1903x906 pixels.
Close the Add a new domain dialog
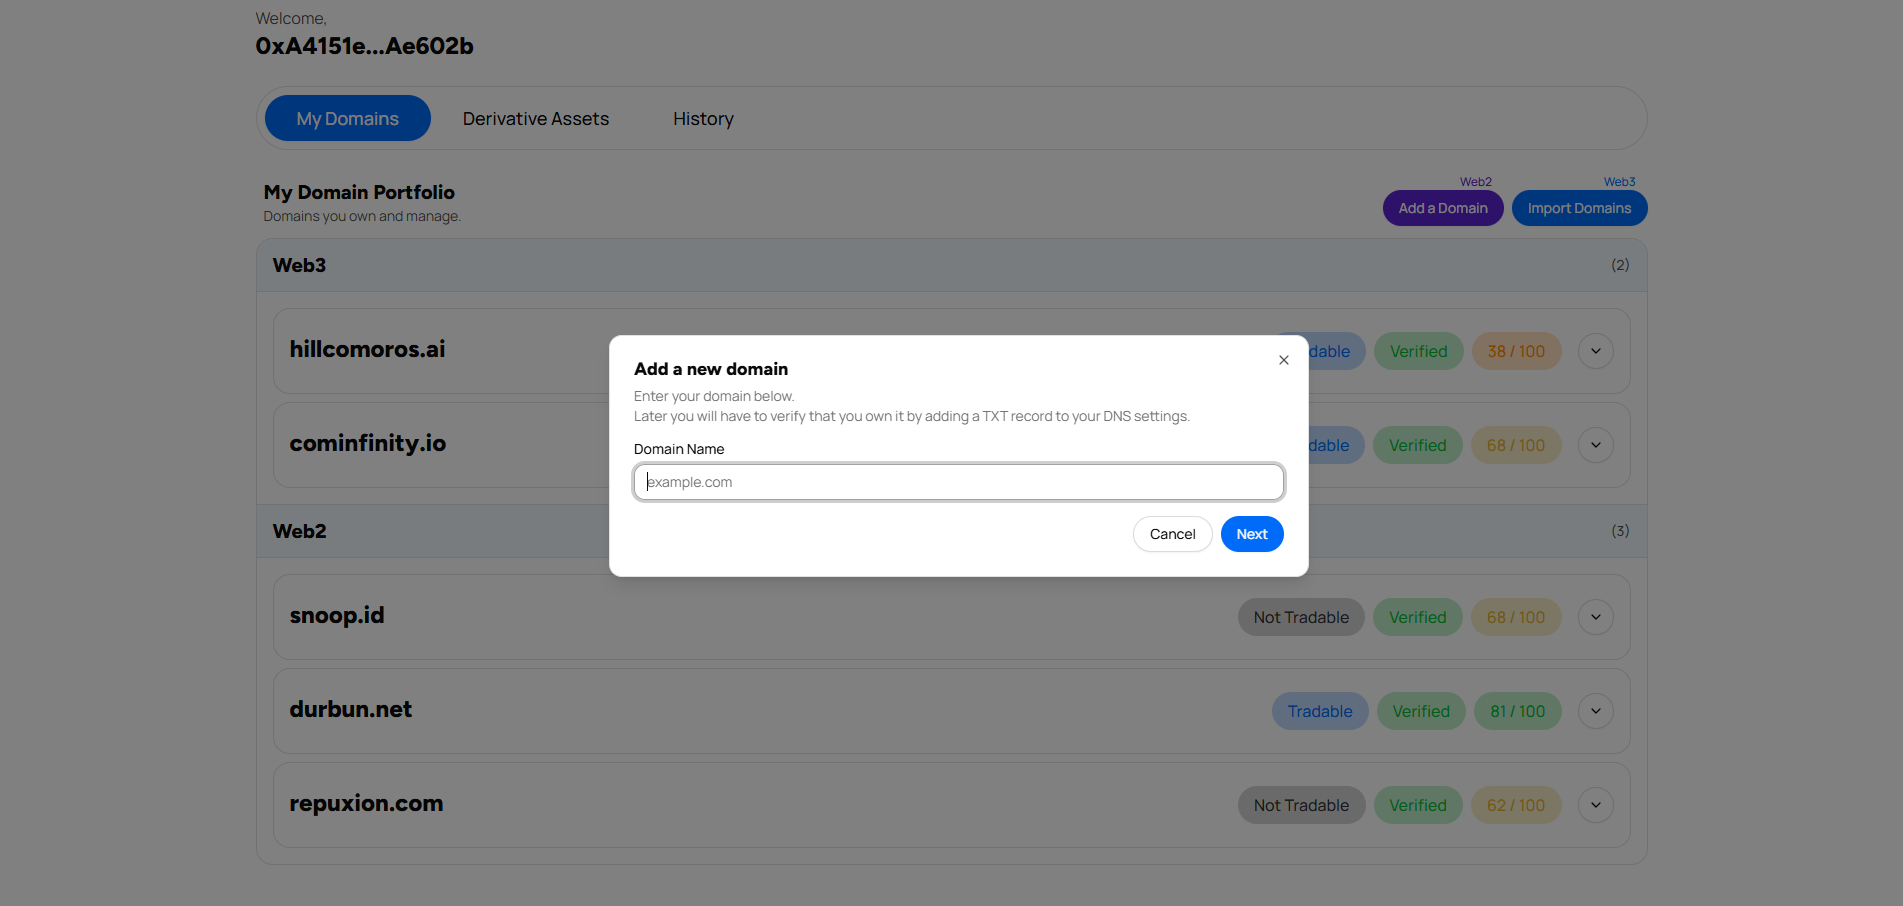tap(1283, 360)
